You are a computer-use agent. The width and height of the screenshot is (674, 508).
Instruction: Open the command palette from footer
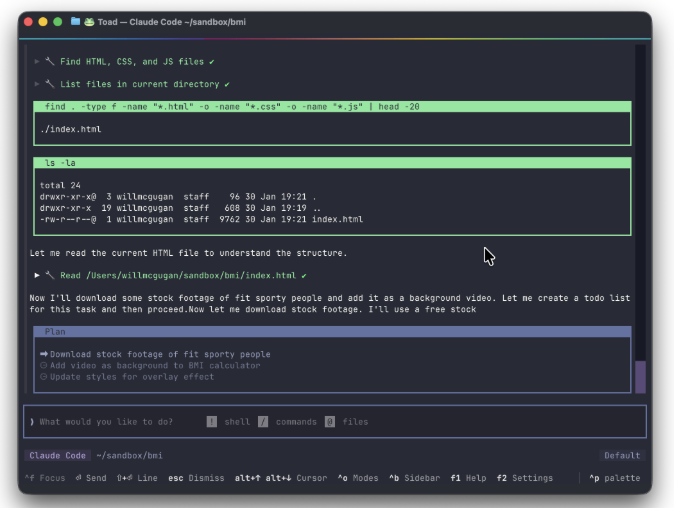coord(614,478)
